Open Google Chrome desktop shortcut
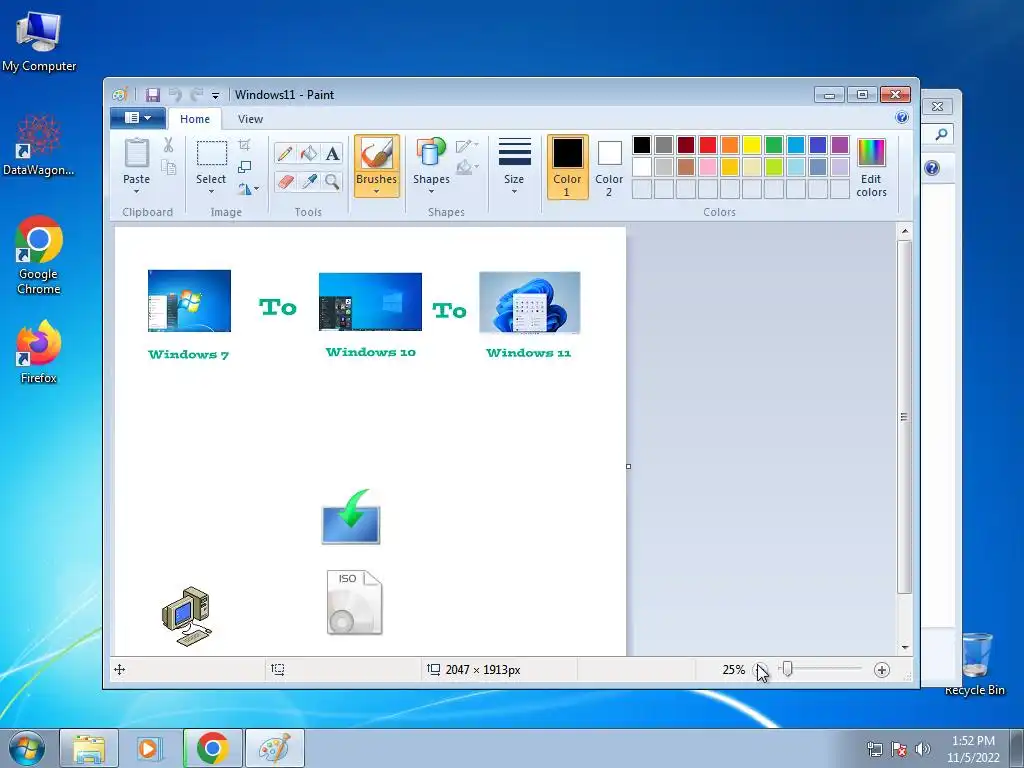Viewport: 1024px width, 768px height. (39, 255)
